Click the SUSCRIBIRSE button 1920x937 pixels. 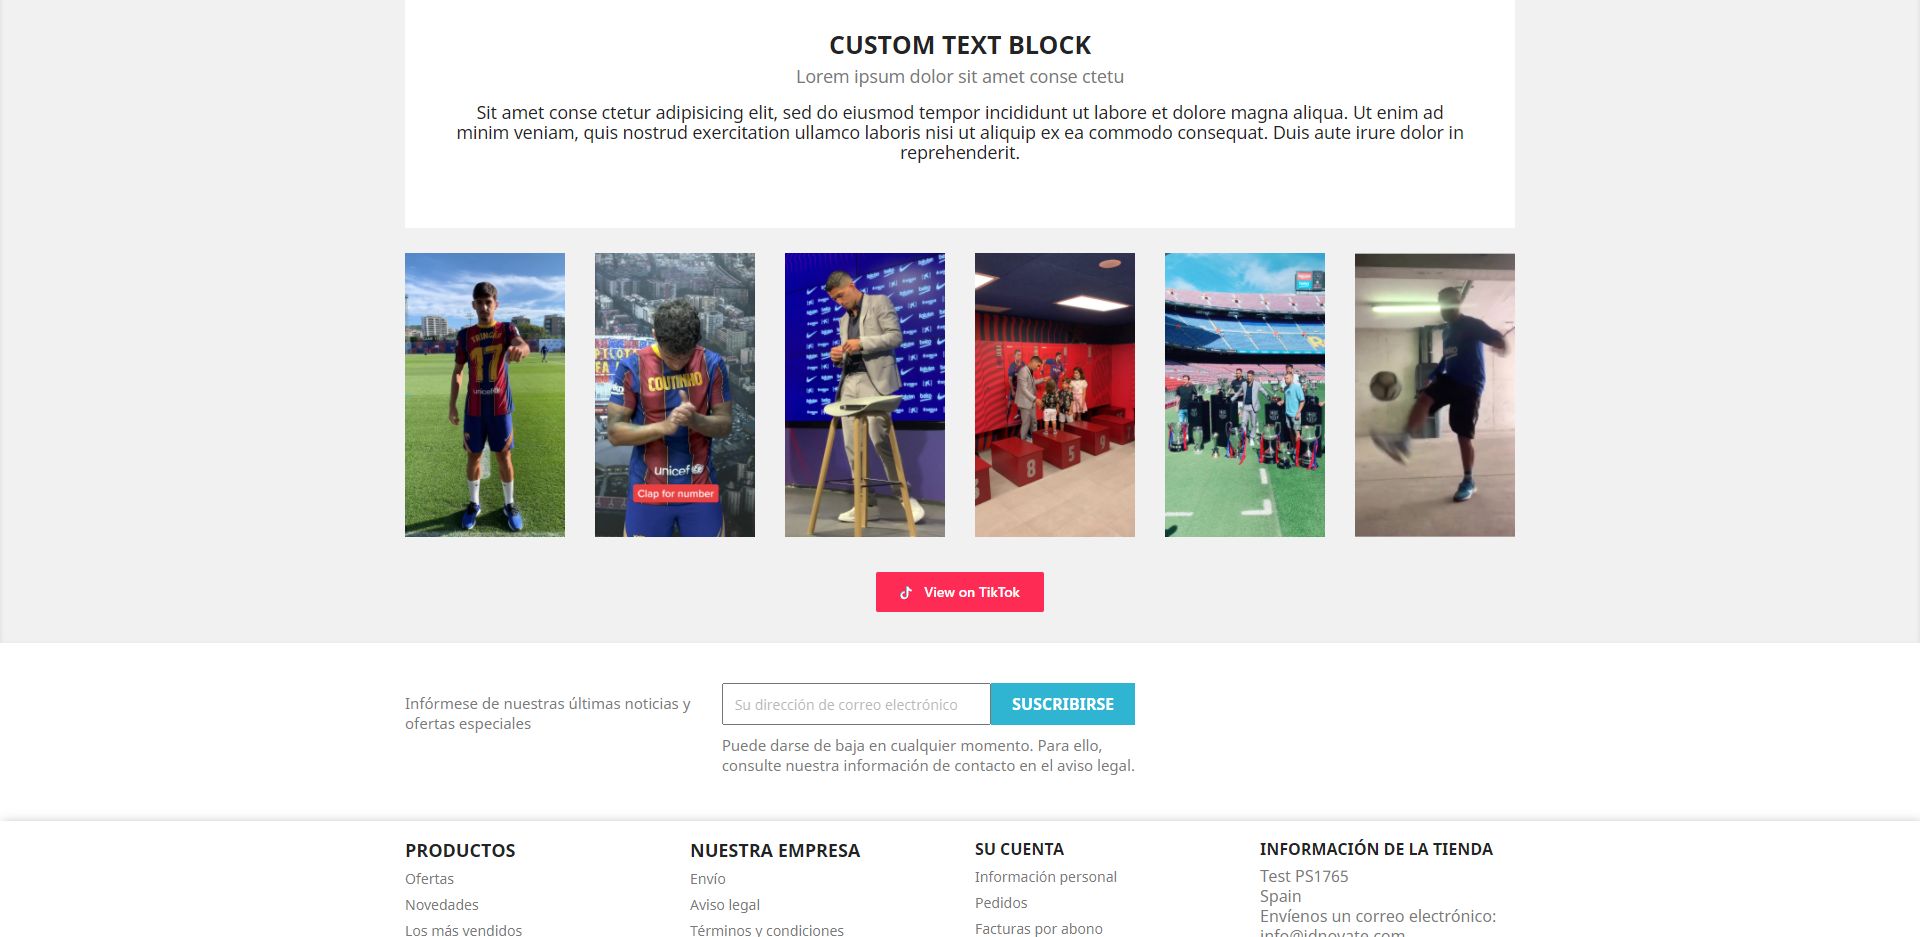[1063, 704]
